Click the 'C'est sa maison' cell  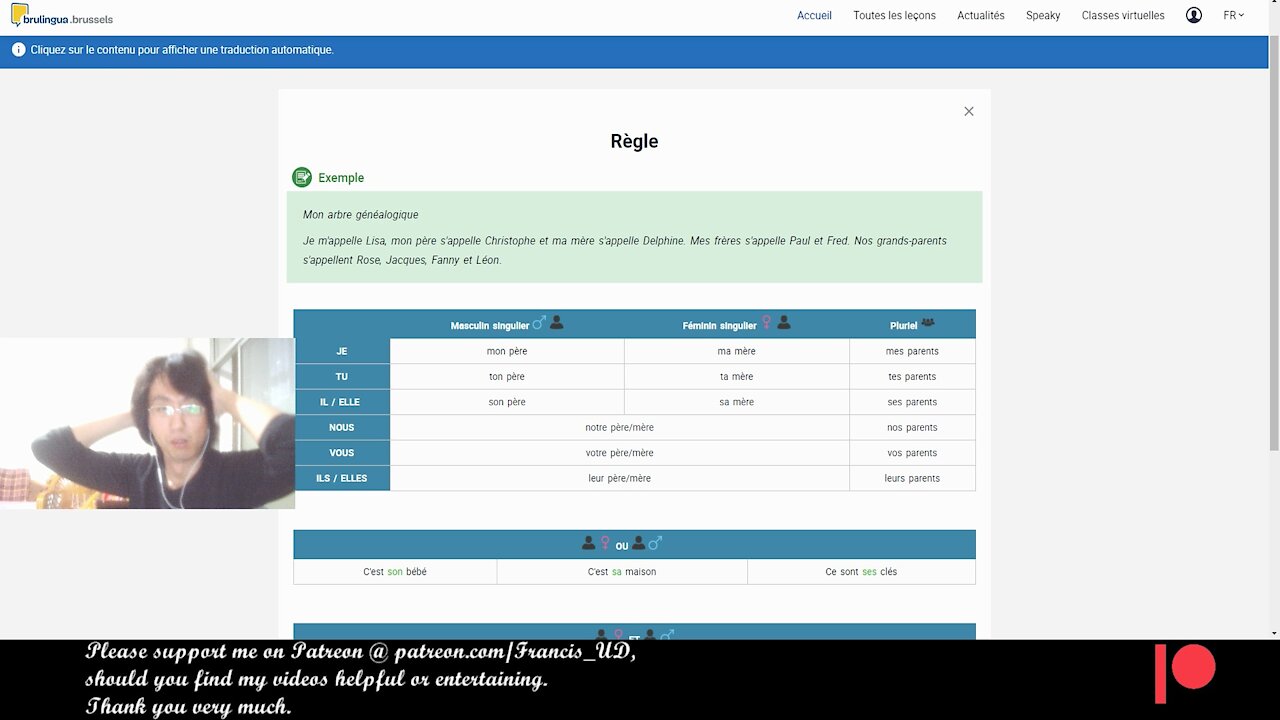(x=622, y=572)
